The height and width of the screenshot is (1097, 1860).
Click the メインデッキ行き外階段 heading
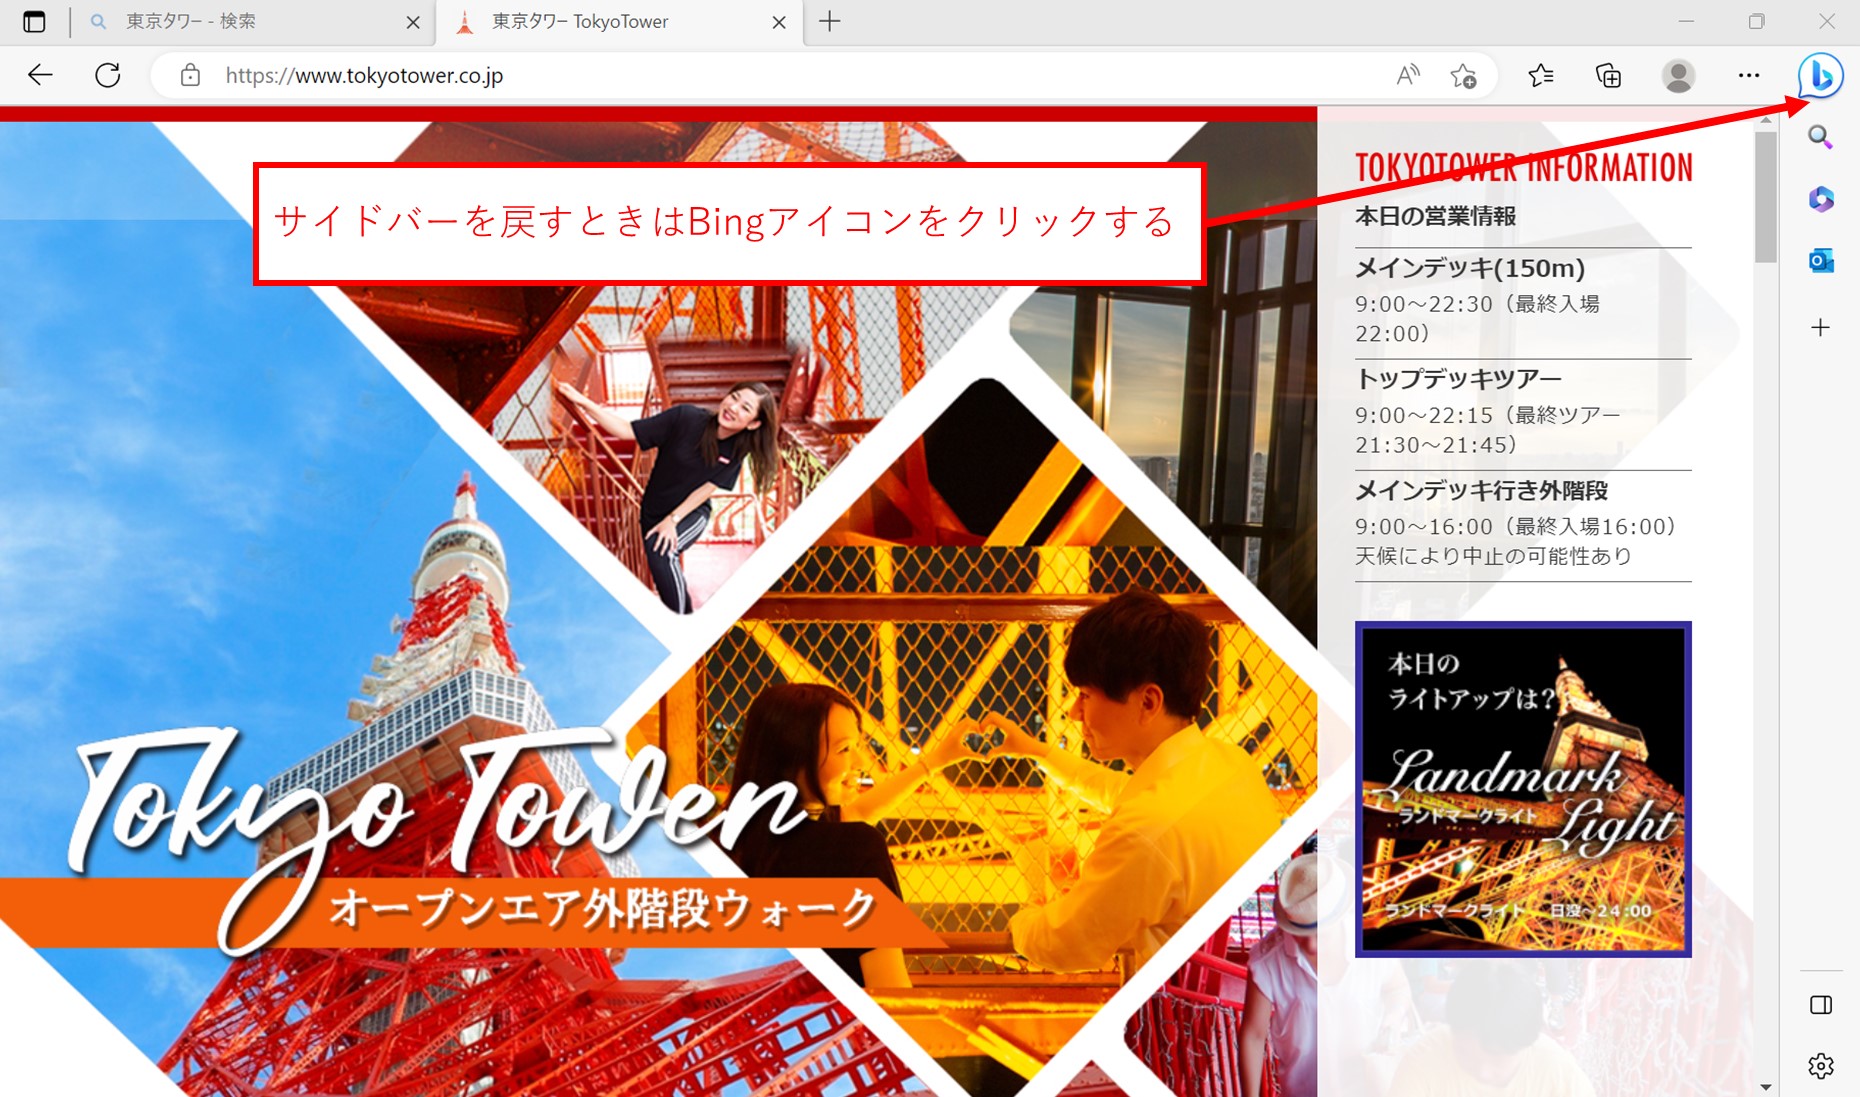1481,490
